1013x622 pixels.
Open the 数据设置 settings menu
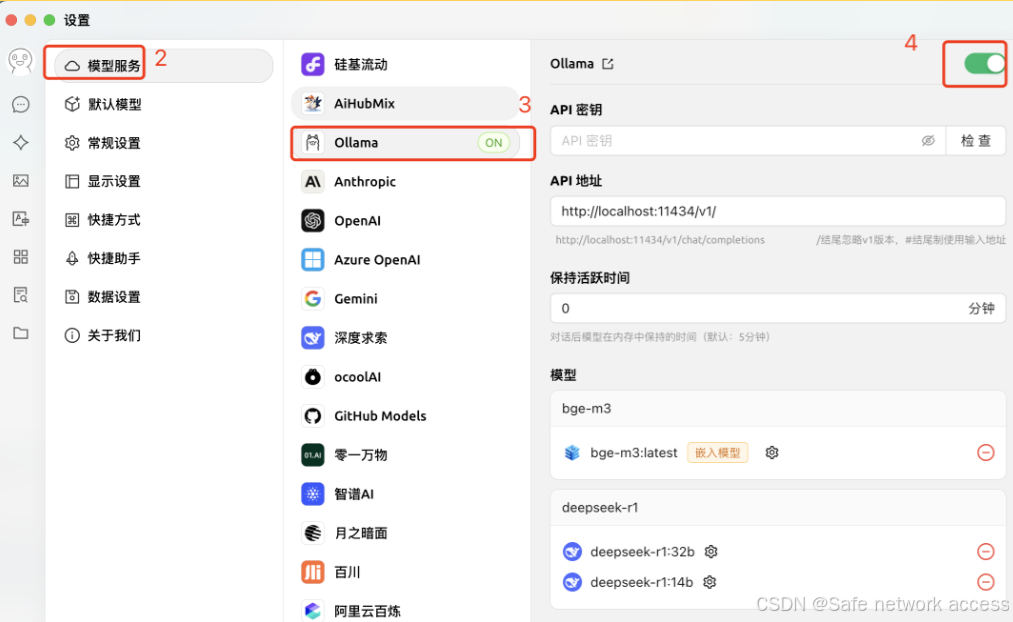[x=164, y=296]
